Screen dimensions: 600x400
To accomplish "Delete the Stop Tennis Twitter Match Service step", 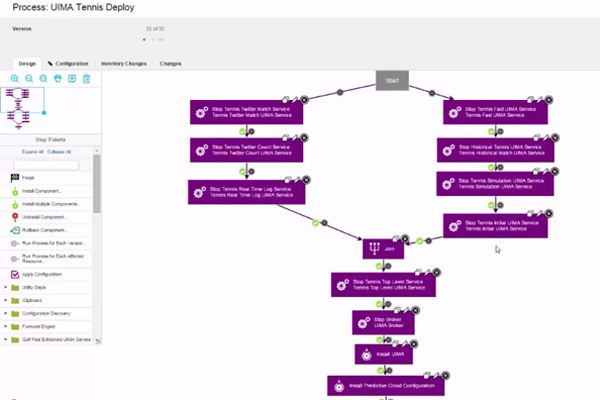I will coord(304,100).
